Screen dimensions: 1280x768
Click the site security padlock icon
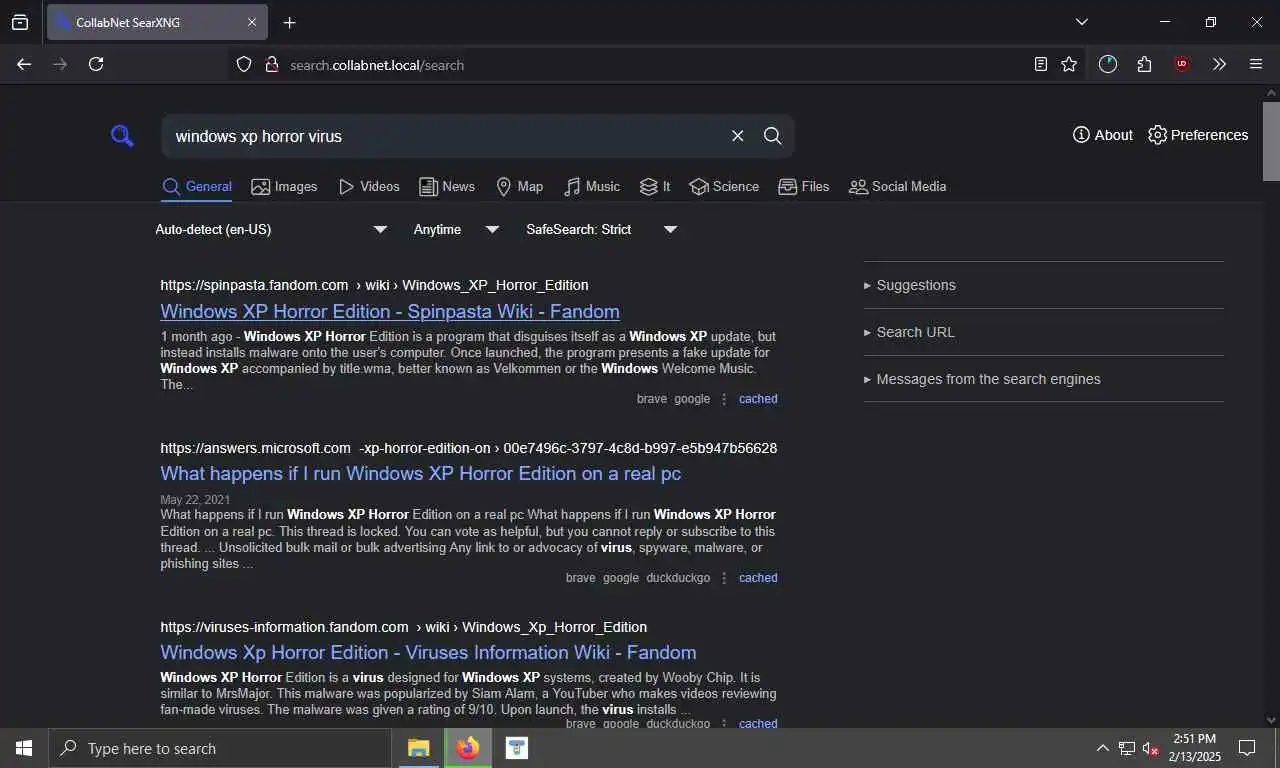point(271,64)
